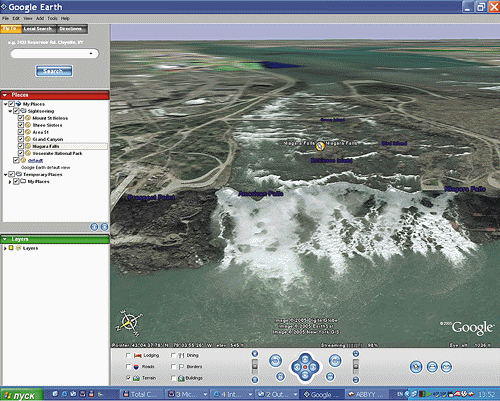Image resolution: width=500 pixels, height=401 pixels.
Task: Click the Search button
Action: click(x=54, y=71)
